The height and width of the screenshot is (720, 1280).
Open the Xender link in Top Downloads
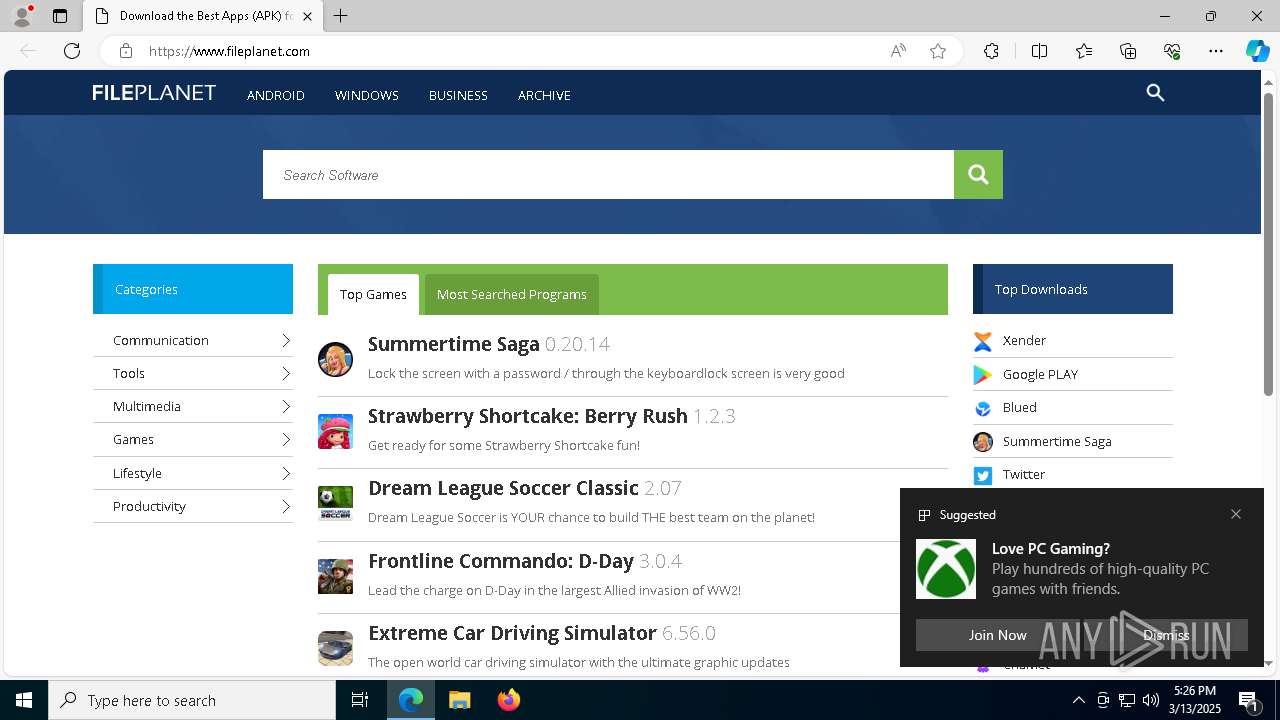pyautogui.click(x=1024, y=341)
